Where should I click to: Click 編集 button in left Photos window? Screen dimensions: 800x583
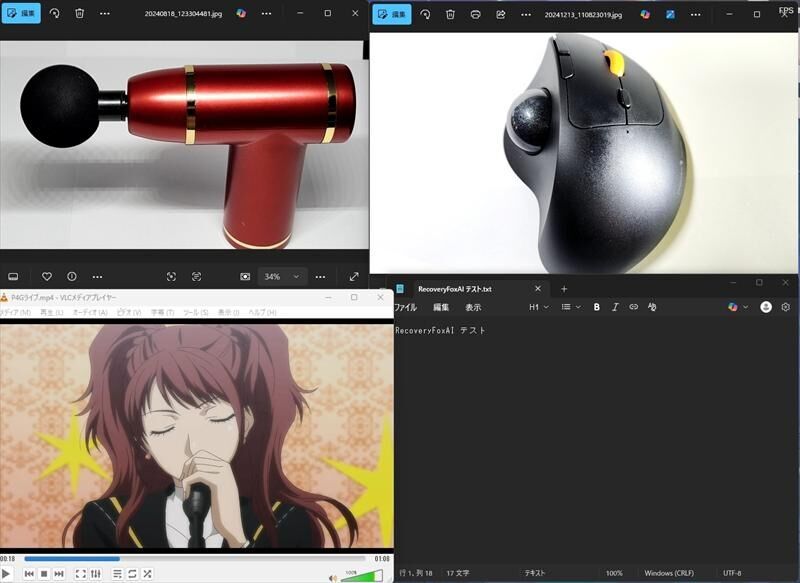click(x=21, y=13)
